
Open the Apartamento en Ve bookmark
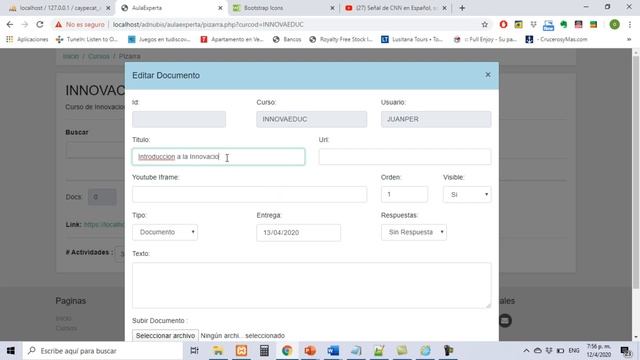[x=232, y=39]
